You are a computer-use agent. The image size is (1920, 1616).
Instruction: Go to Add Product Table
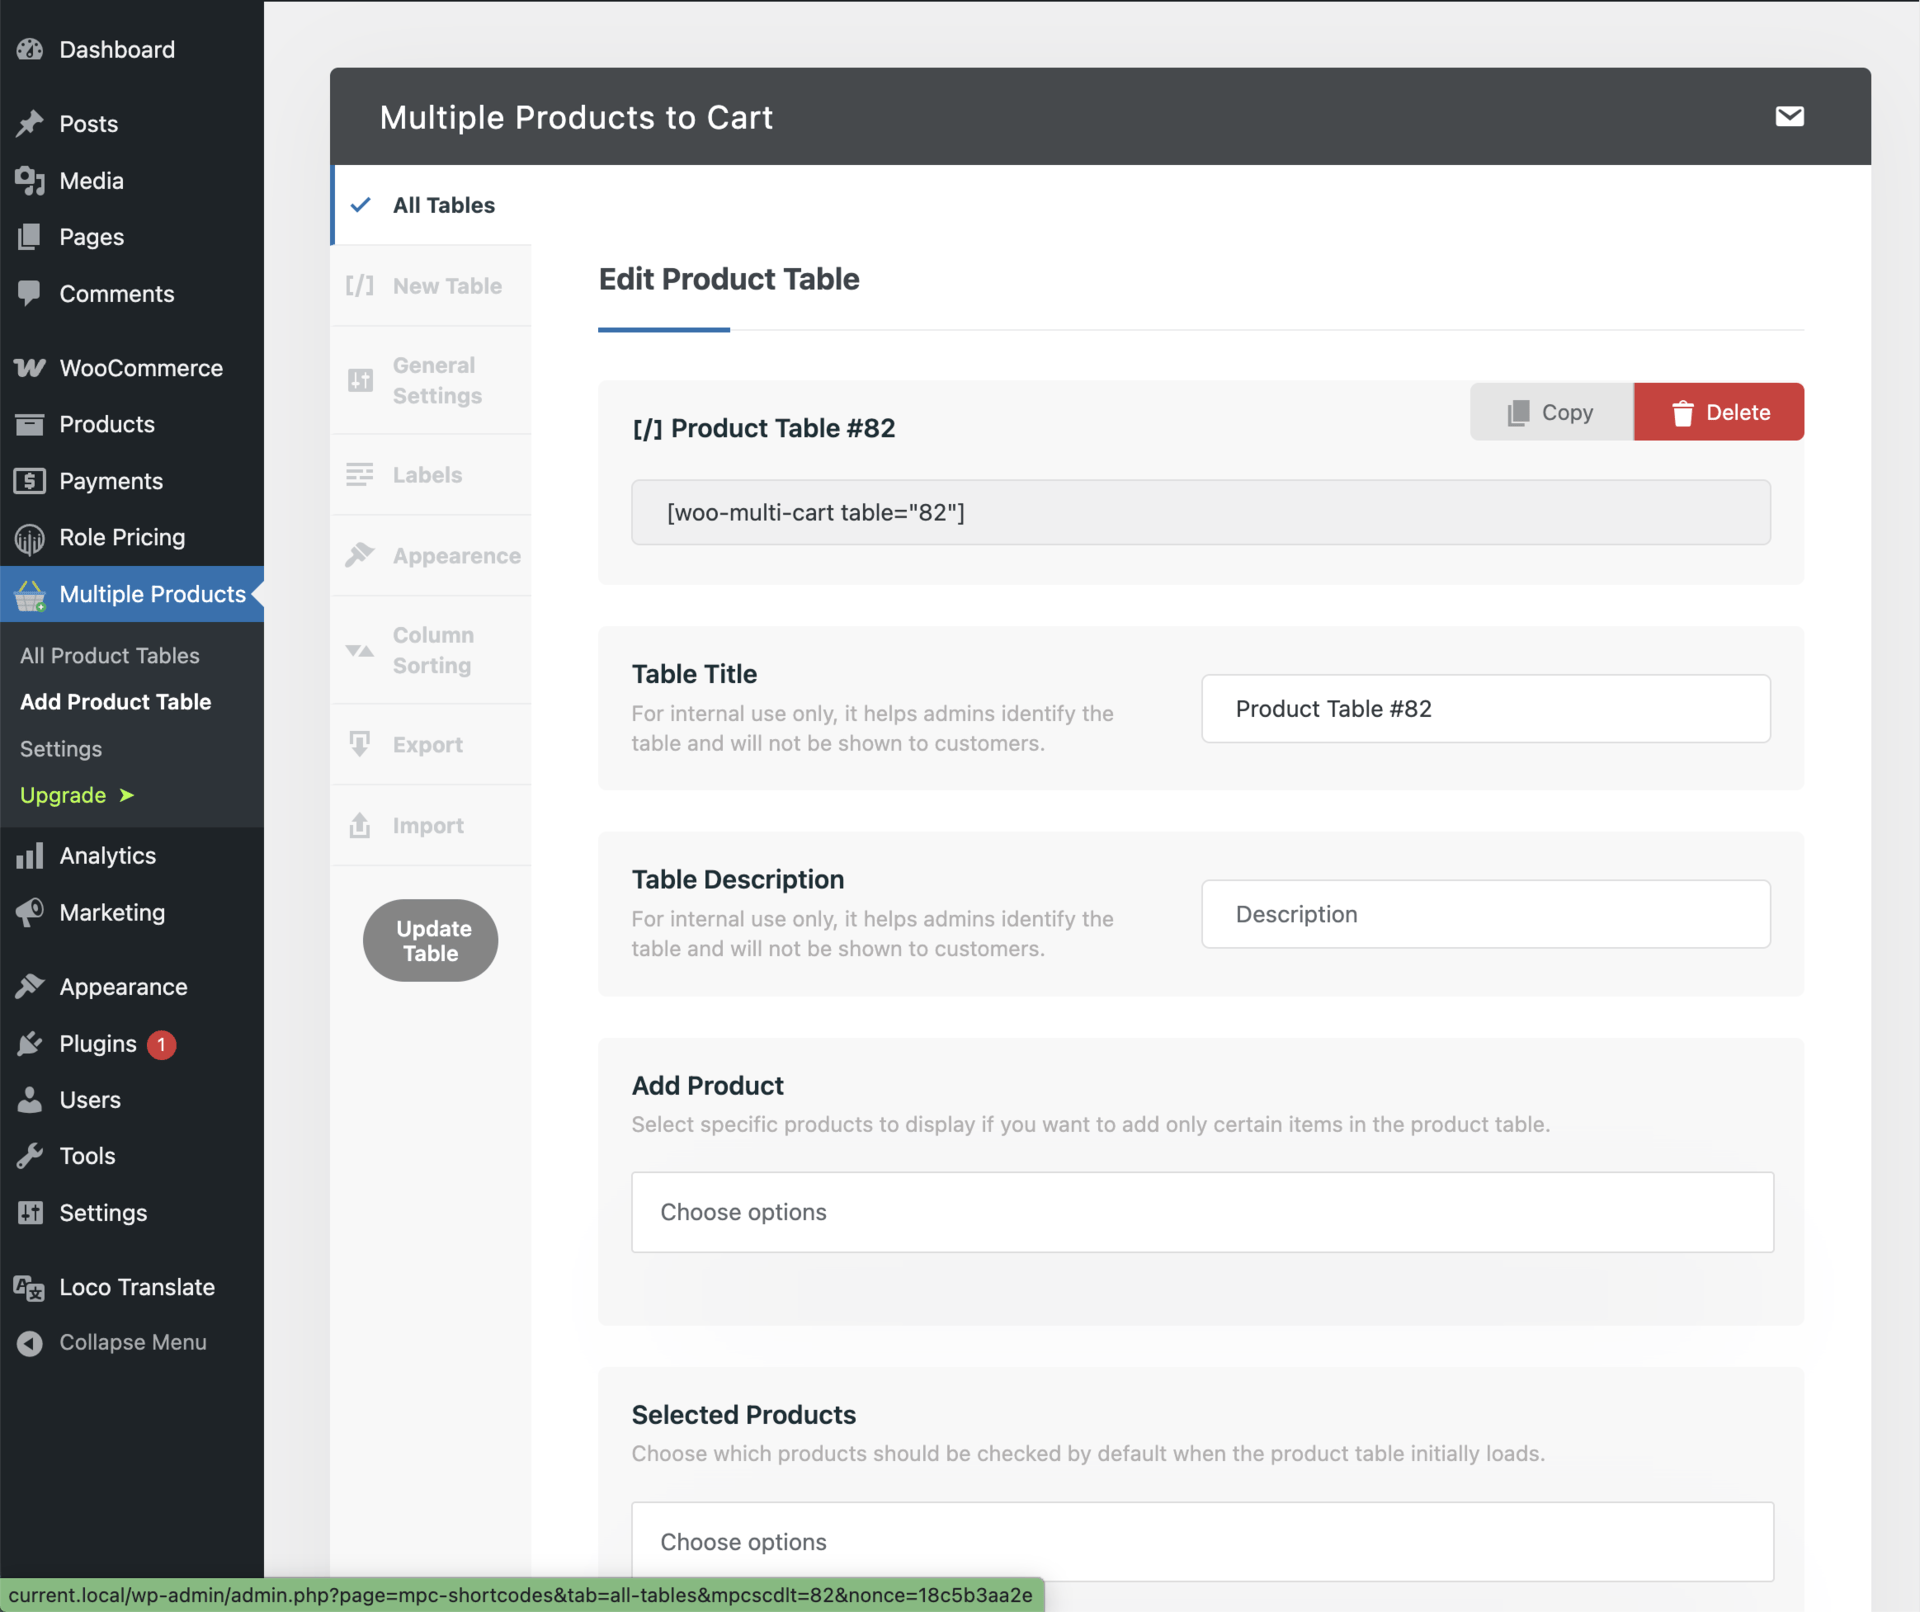[x=116, y=701]
